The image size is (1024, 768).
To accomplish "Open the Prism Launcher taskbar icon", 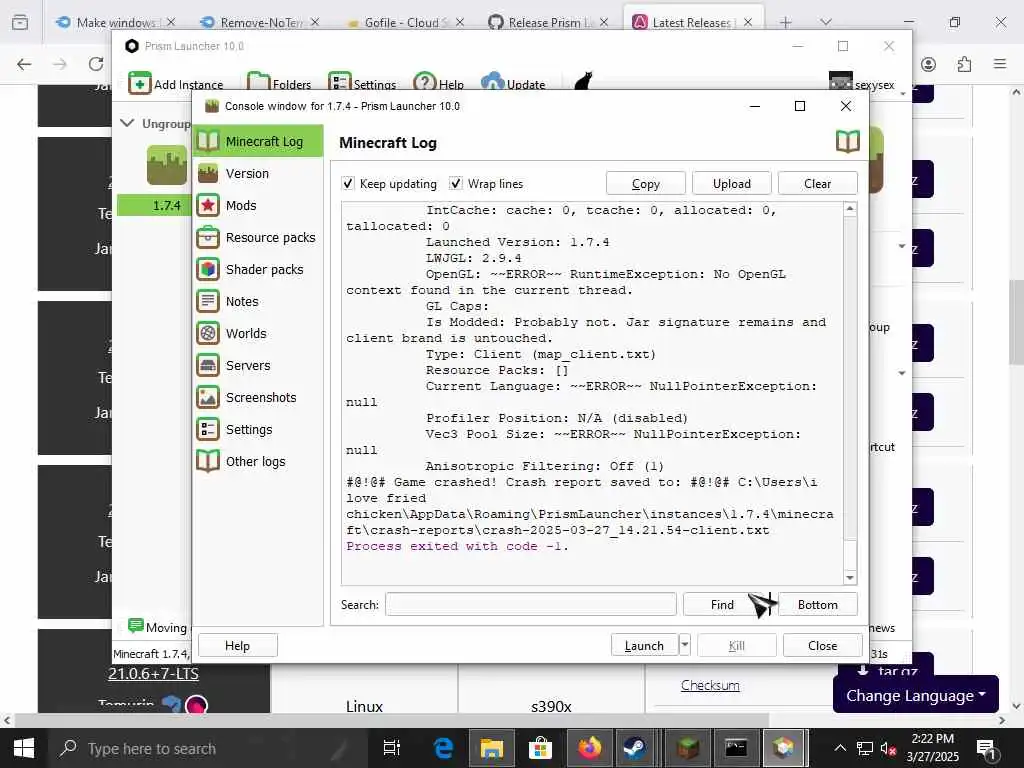I will 784,748.
